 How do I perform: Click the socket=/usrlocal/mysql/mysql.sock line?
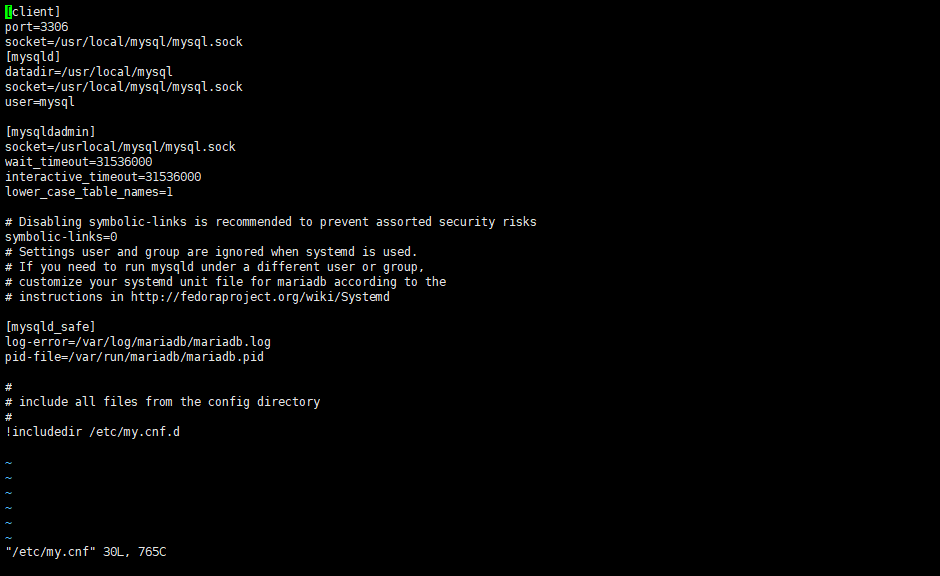[120, 147]
